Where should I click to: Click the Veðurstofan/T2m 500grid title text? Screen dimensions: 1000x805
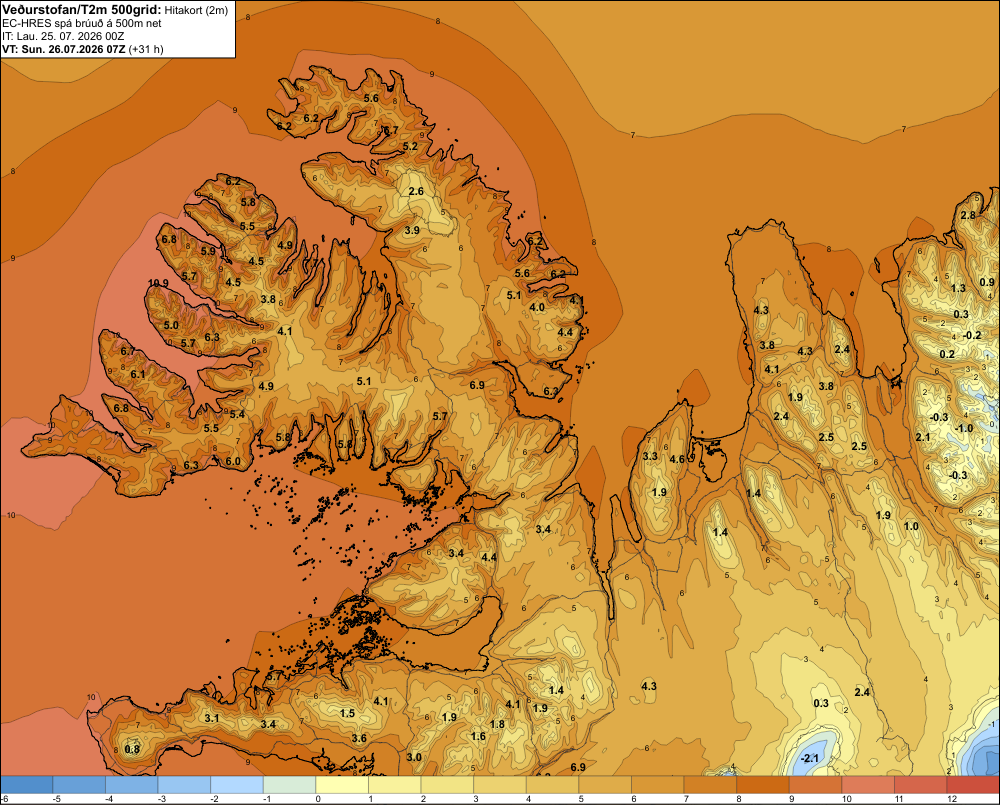(82, 10)
